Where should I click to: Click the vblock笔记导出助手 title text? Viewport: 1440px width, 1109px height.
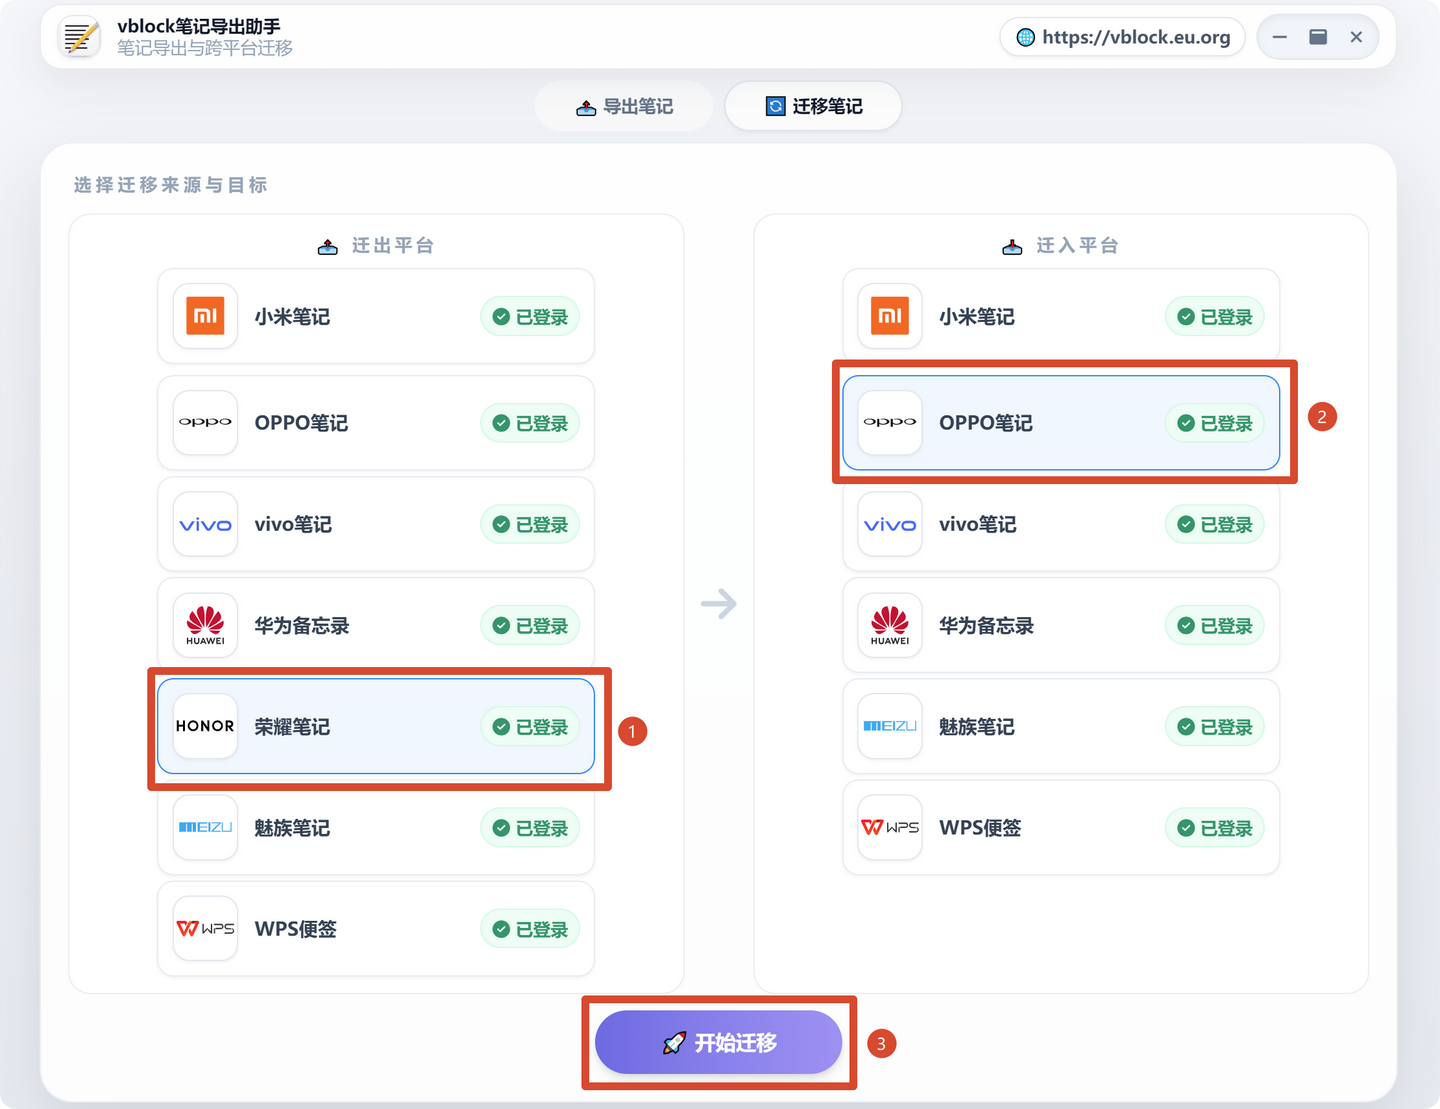[199, 26]
